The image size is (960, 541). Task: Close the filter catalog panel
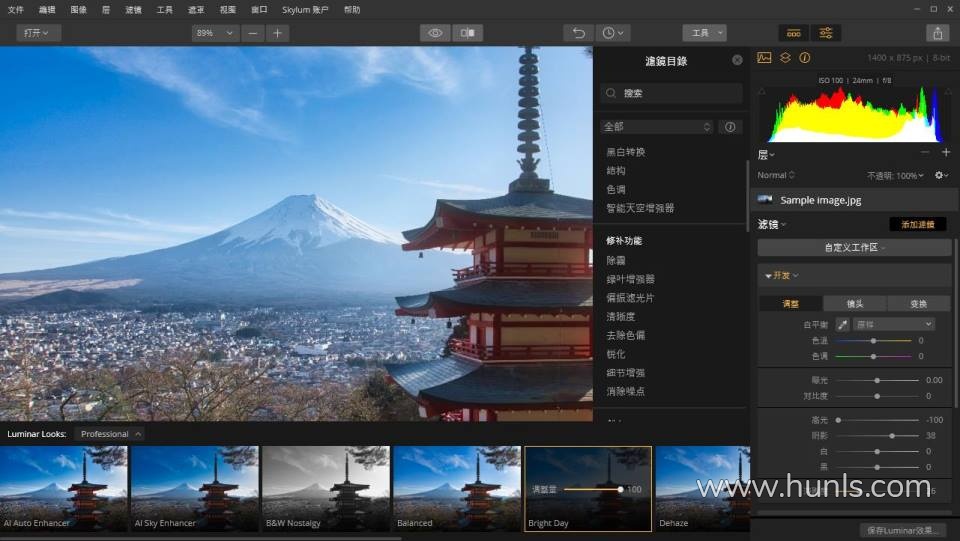click(737, 60)
